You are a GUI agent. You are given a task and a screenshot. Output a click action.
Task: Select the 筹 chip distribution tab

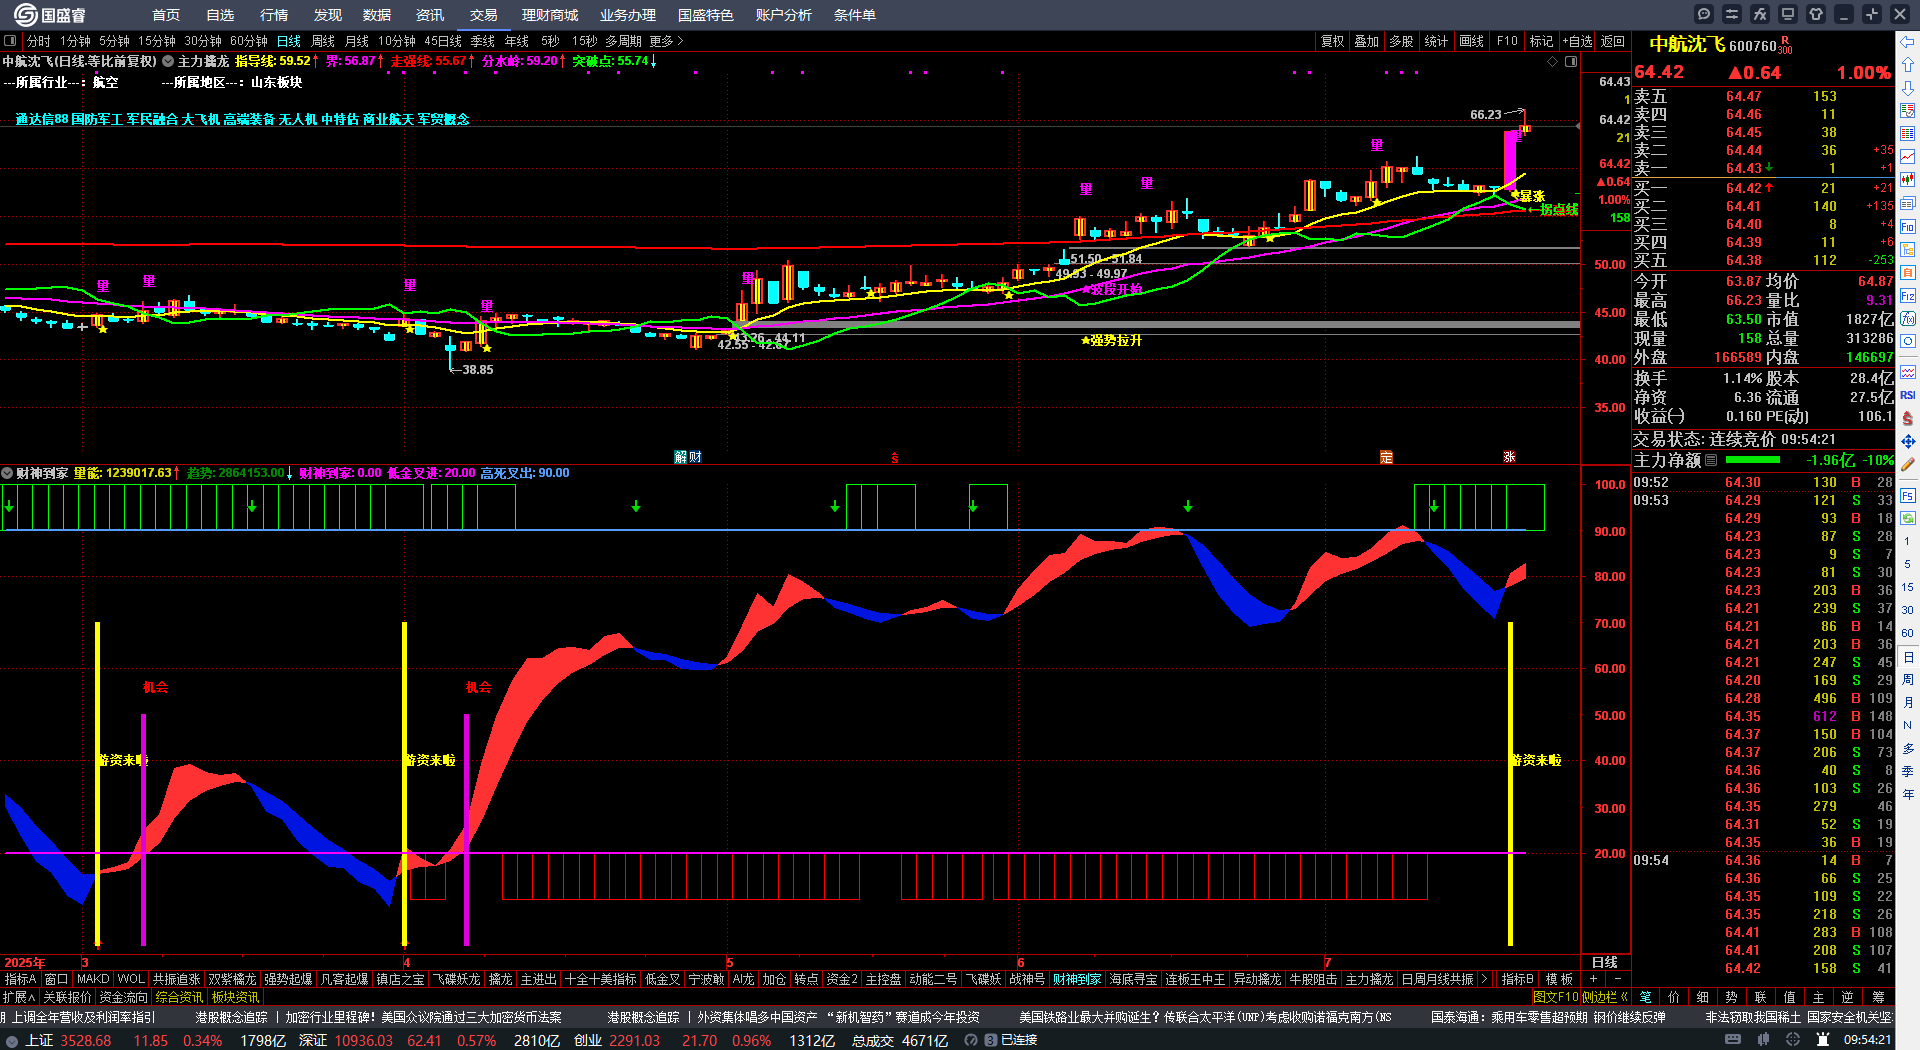(x=1878, y=997)
